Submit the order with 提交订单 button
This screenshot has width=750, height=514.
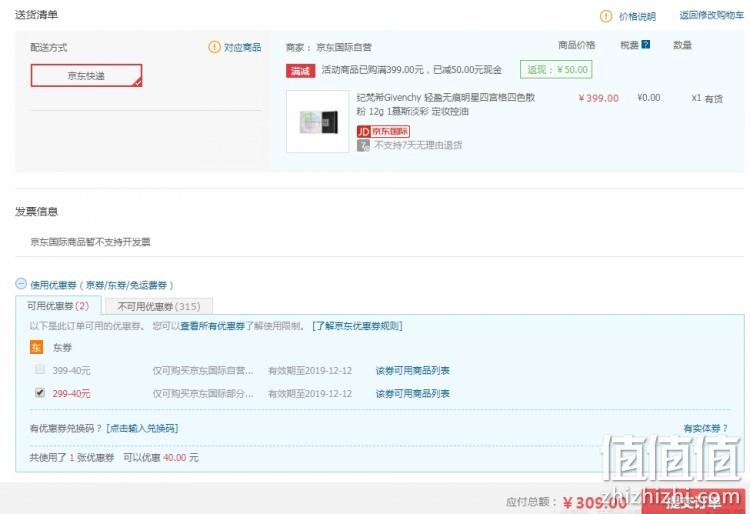coord(693,502)
